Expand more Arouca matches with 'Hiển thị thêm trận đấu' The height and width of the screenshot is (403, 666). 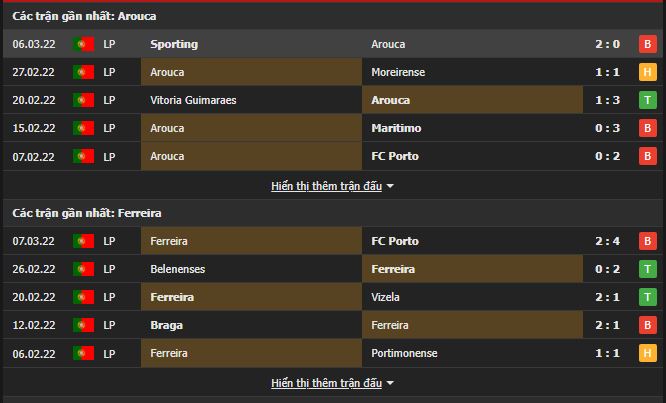[x=326, y=186]
